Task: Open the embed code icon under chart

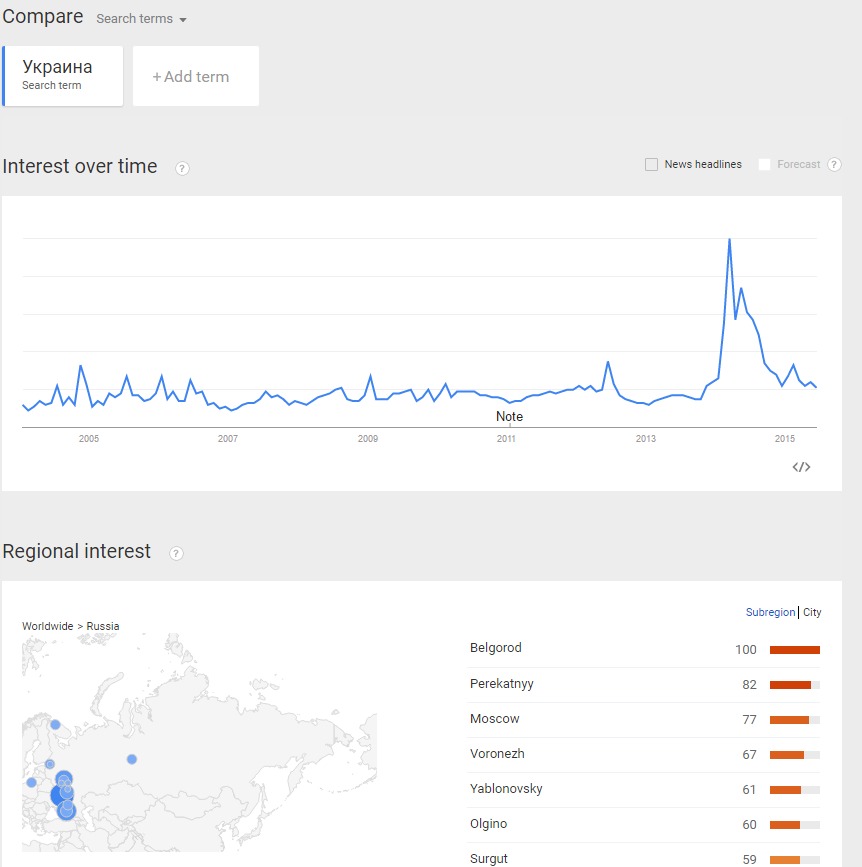Action: click(801, 467)
